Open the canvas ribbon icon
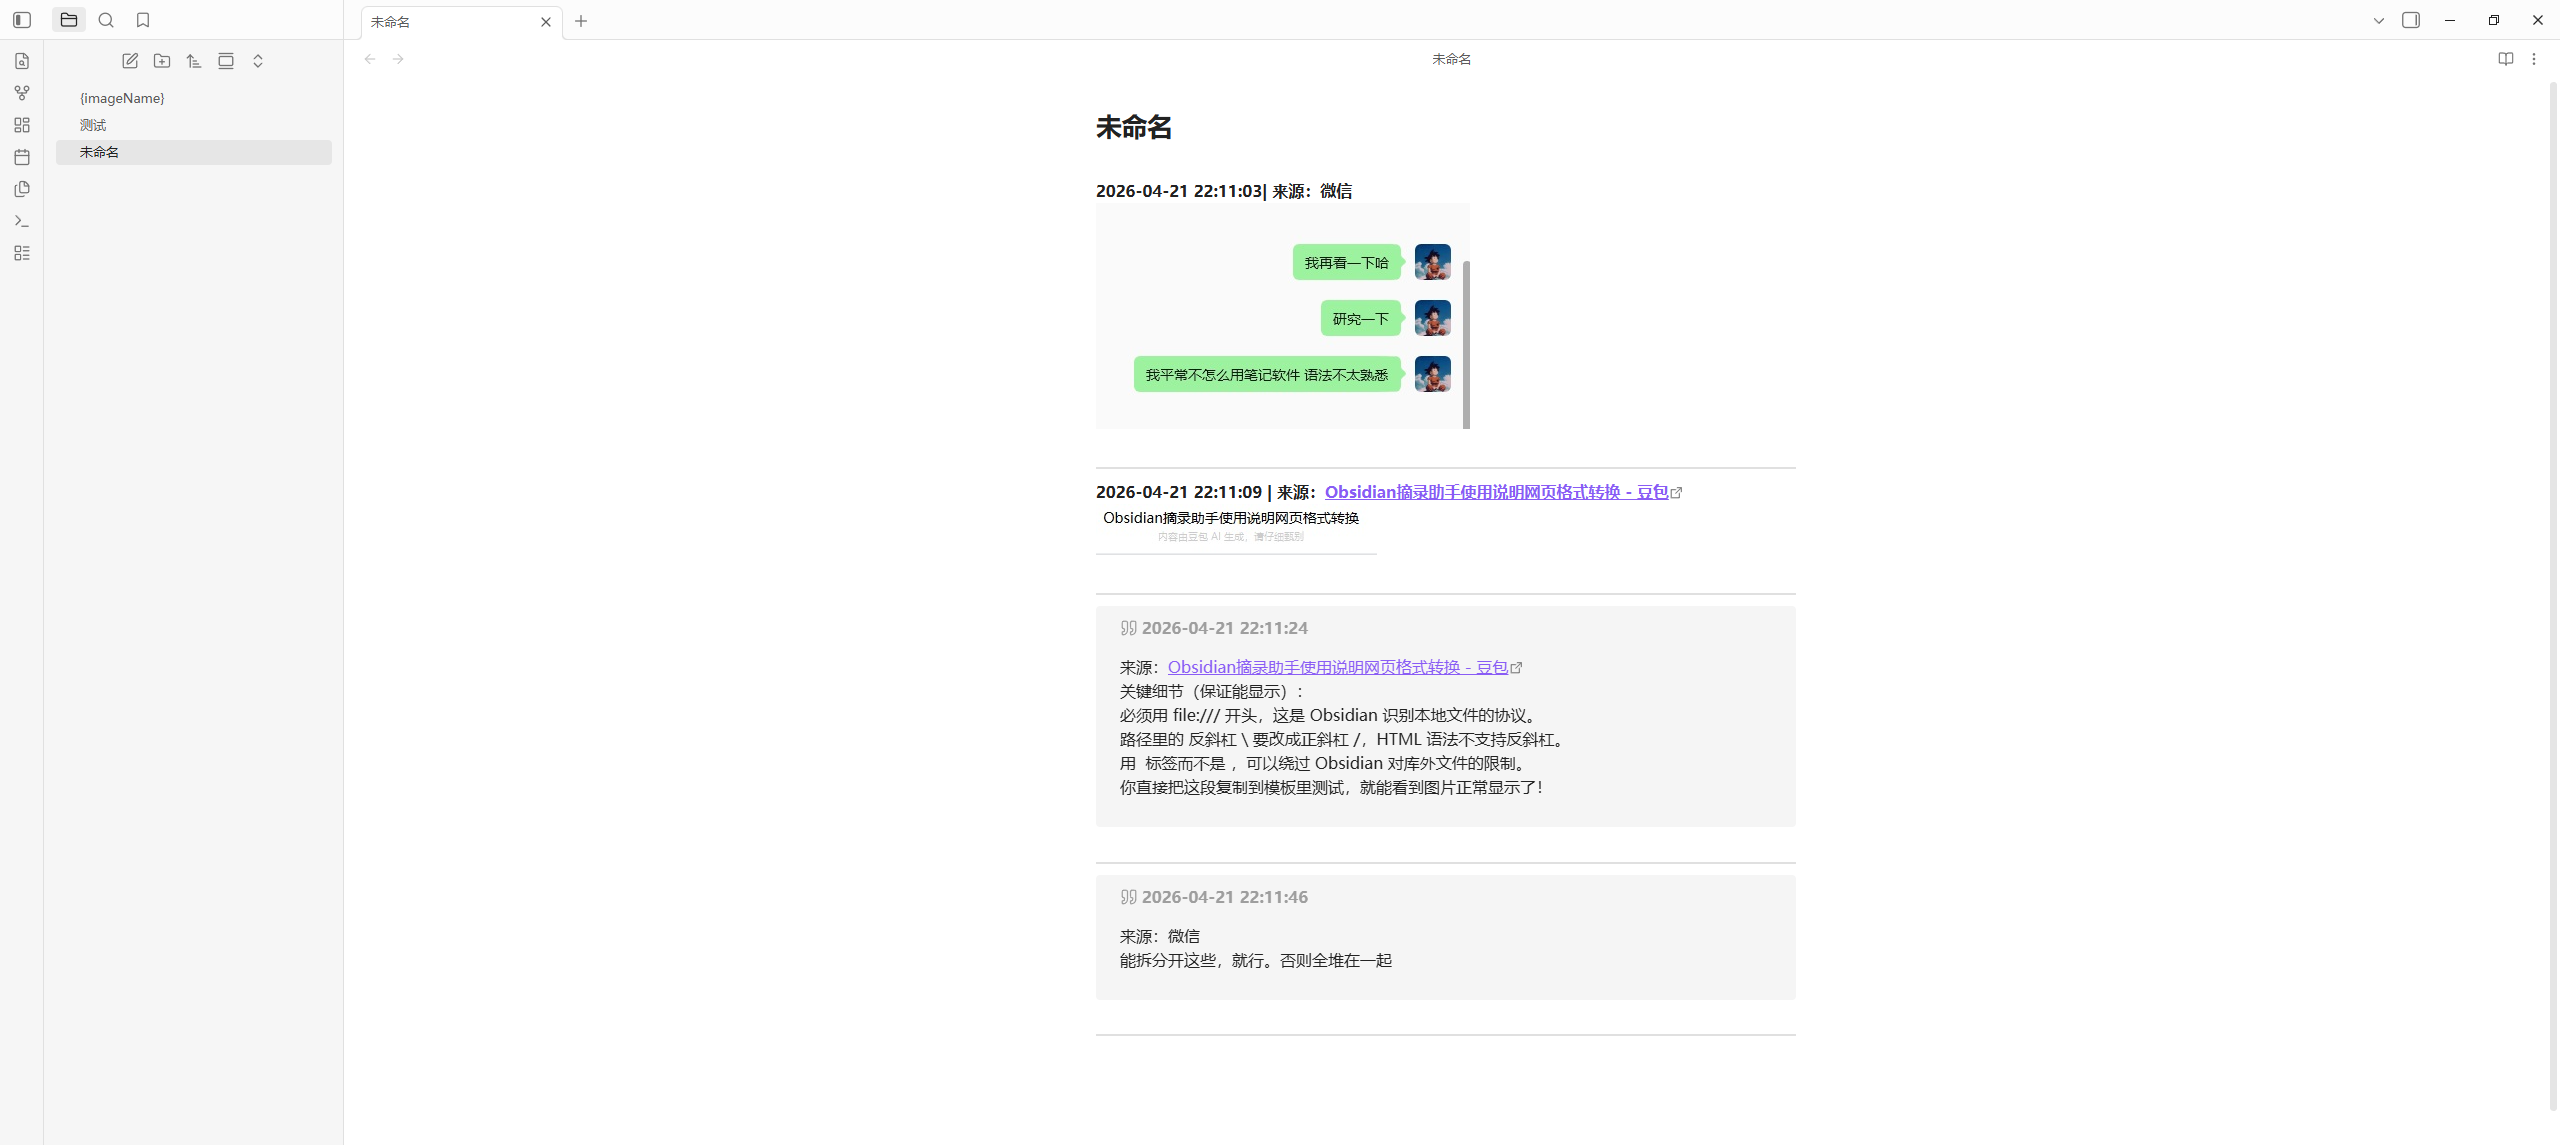 tap(22, 125)
